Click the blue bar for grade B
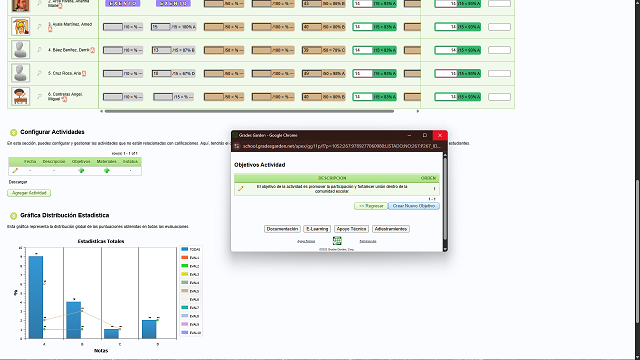This screenshot has width=640, height=360. (74, 320)
